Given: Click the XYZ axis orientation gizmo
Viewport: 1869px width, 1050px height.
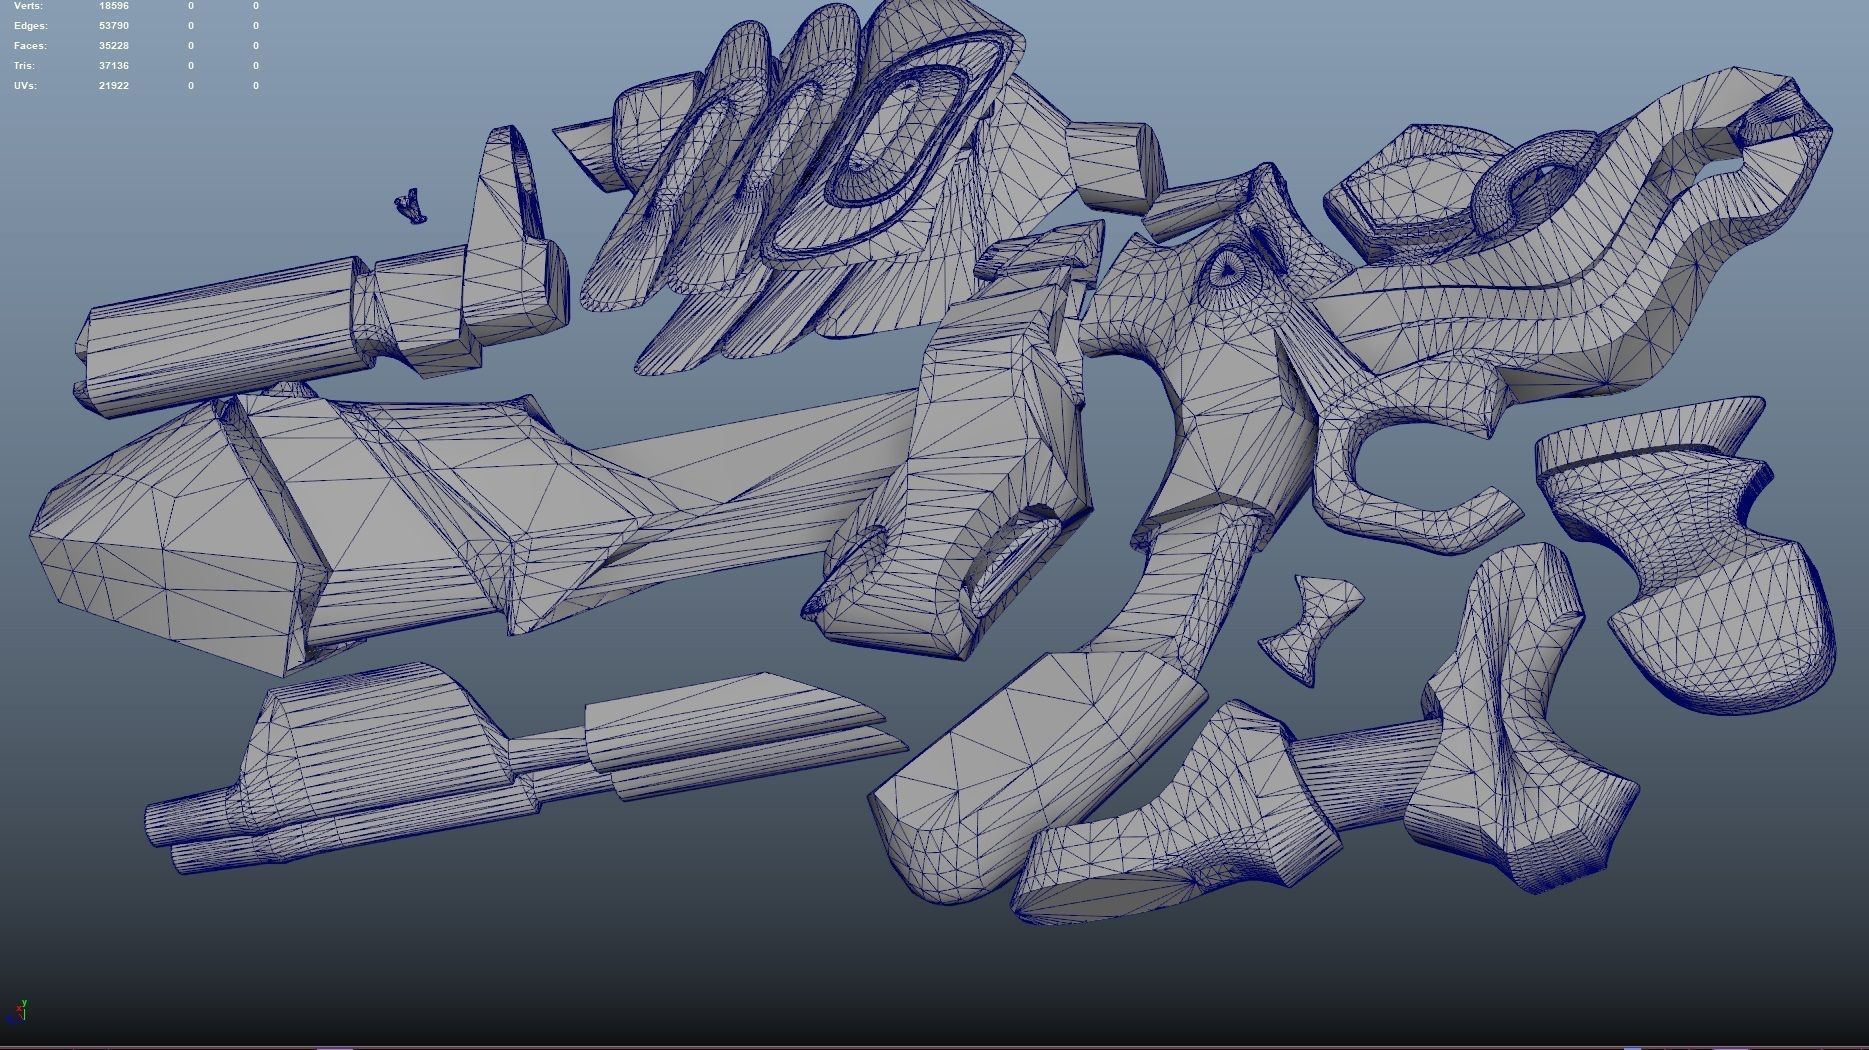Looking at the screenshot, I should point(17,1011).
